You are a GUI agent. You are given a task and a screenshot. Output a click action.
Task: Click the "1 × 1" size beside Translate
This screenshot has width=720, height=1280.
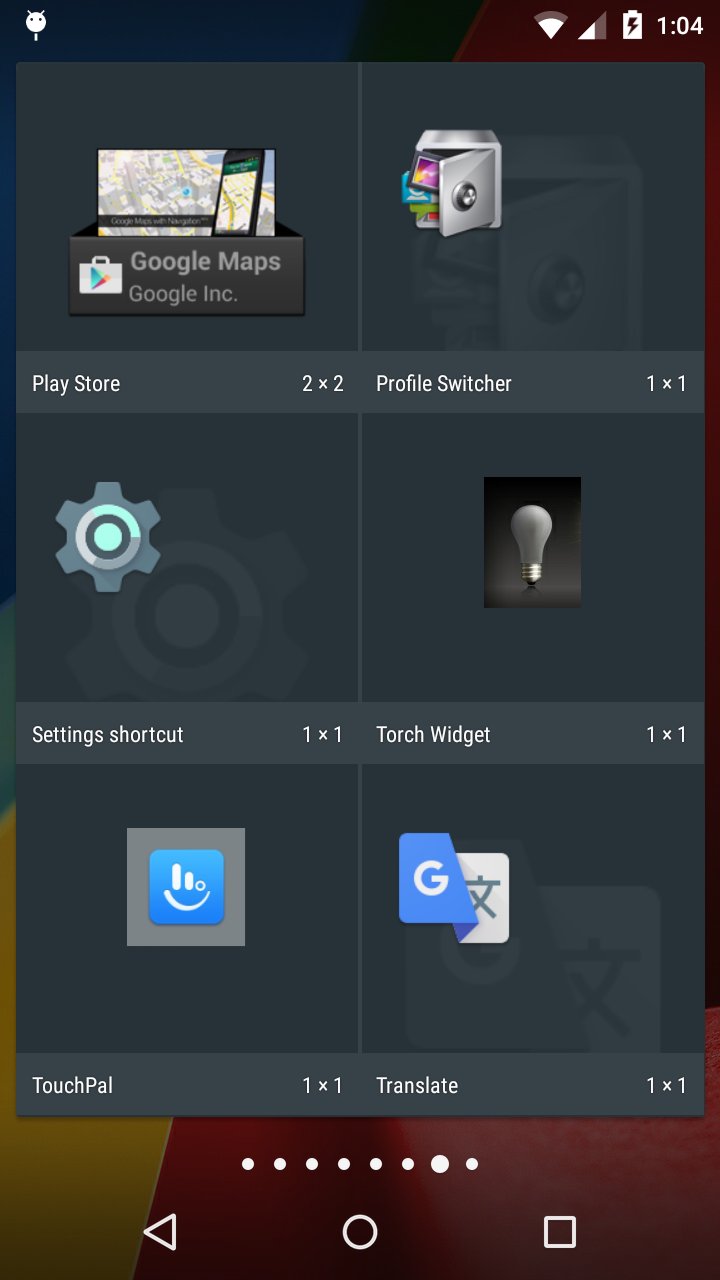coord(667,1086)
